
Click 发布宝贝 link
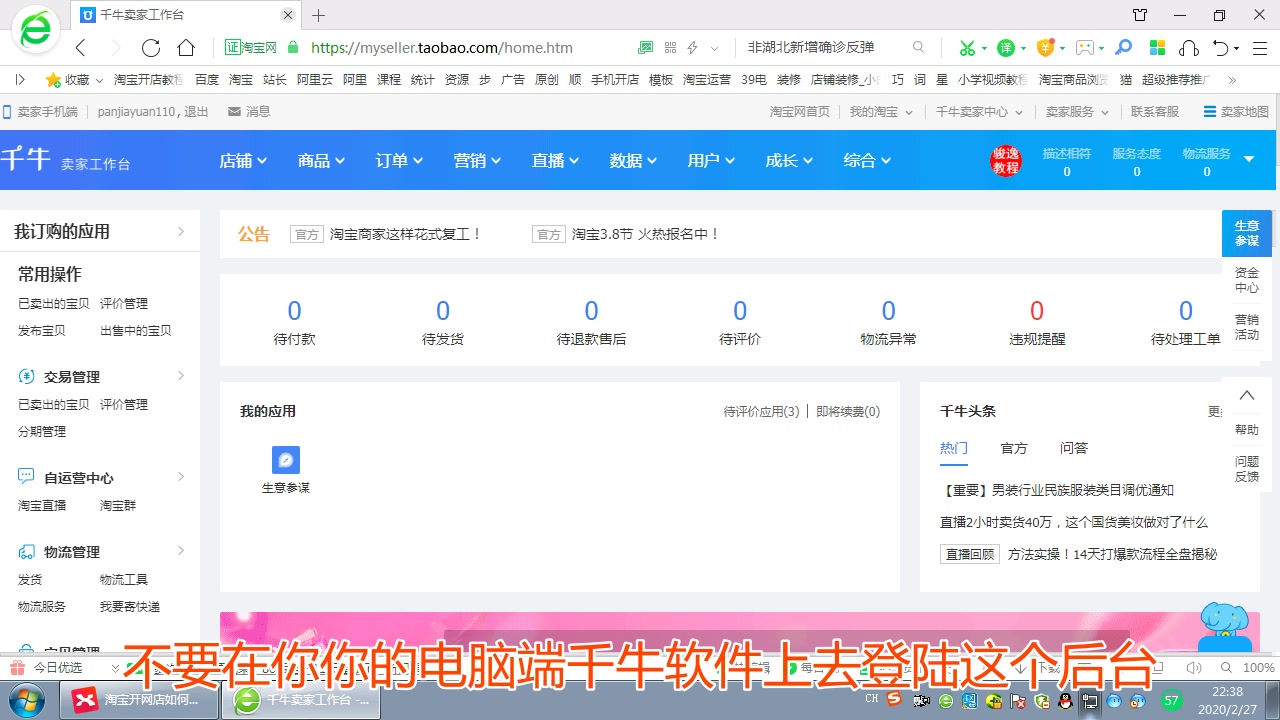[42, 330]
